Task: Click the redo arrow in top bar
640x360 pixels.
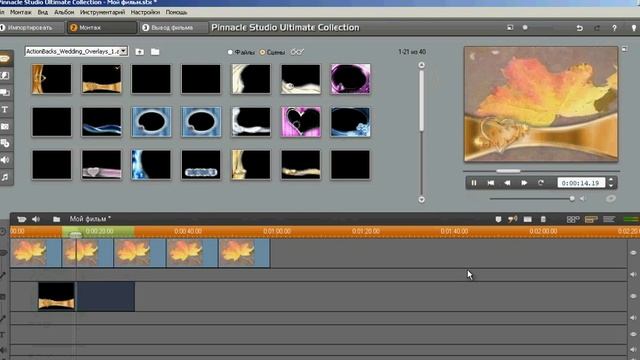Action: [x=597, y=28]
